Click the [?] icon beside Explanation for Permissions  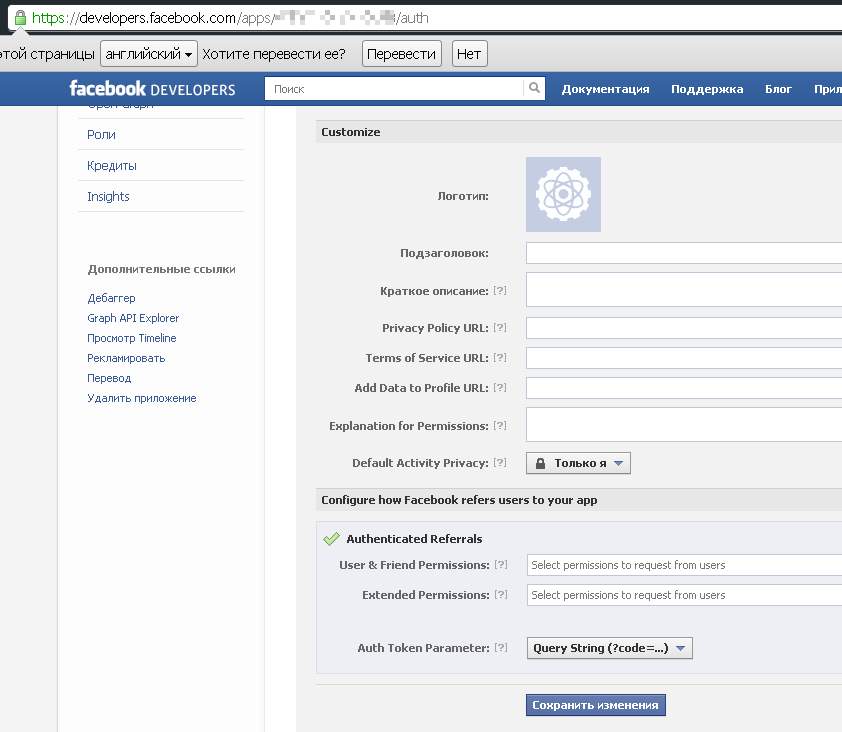pyautogui.click(x=498, y=424)
